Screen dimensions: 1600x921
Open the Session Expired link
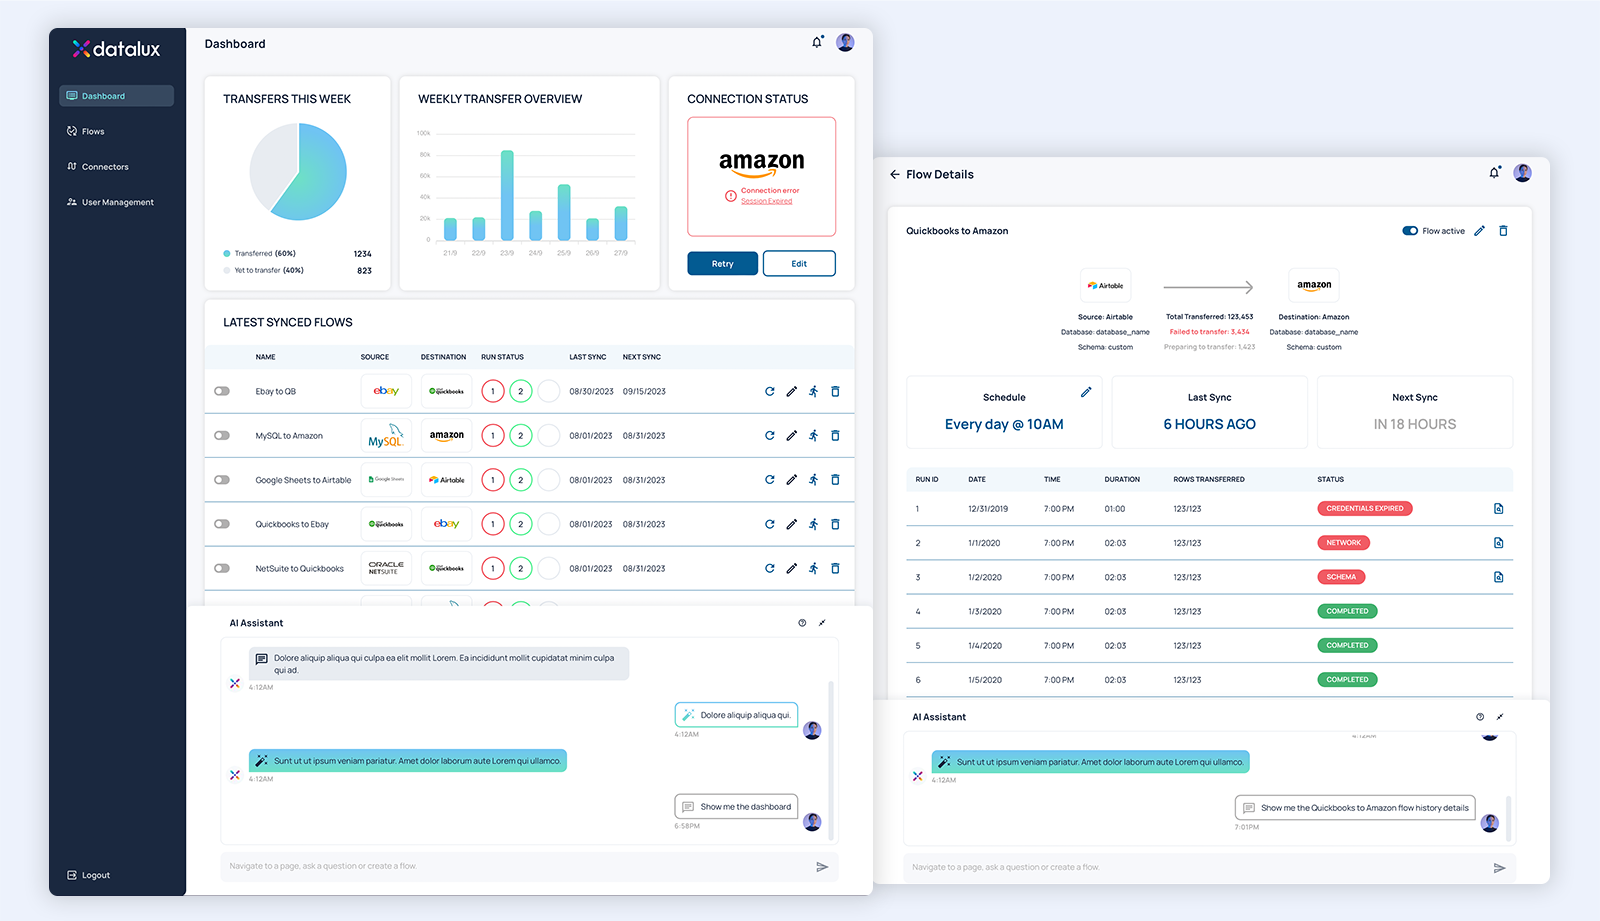766,201
